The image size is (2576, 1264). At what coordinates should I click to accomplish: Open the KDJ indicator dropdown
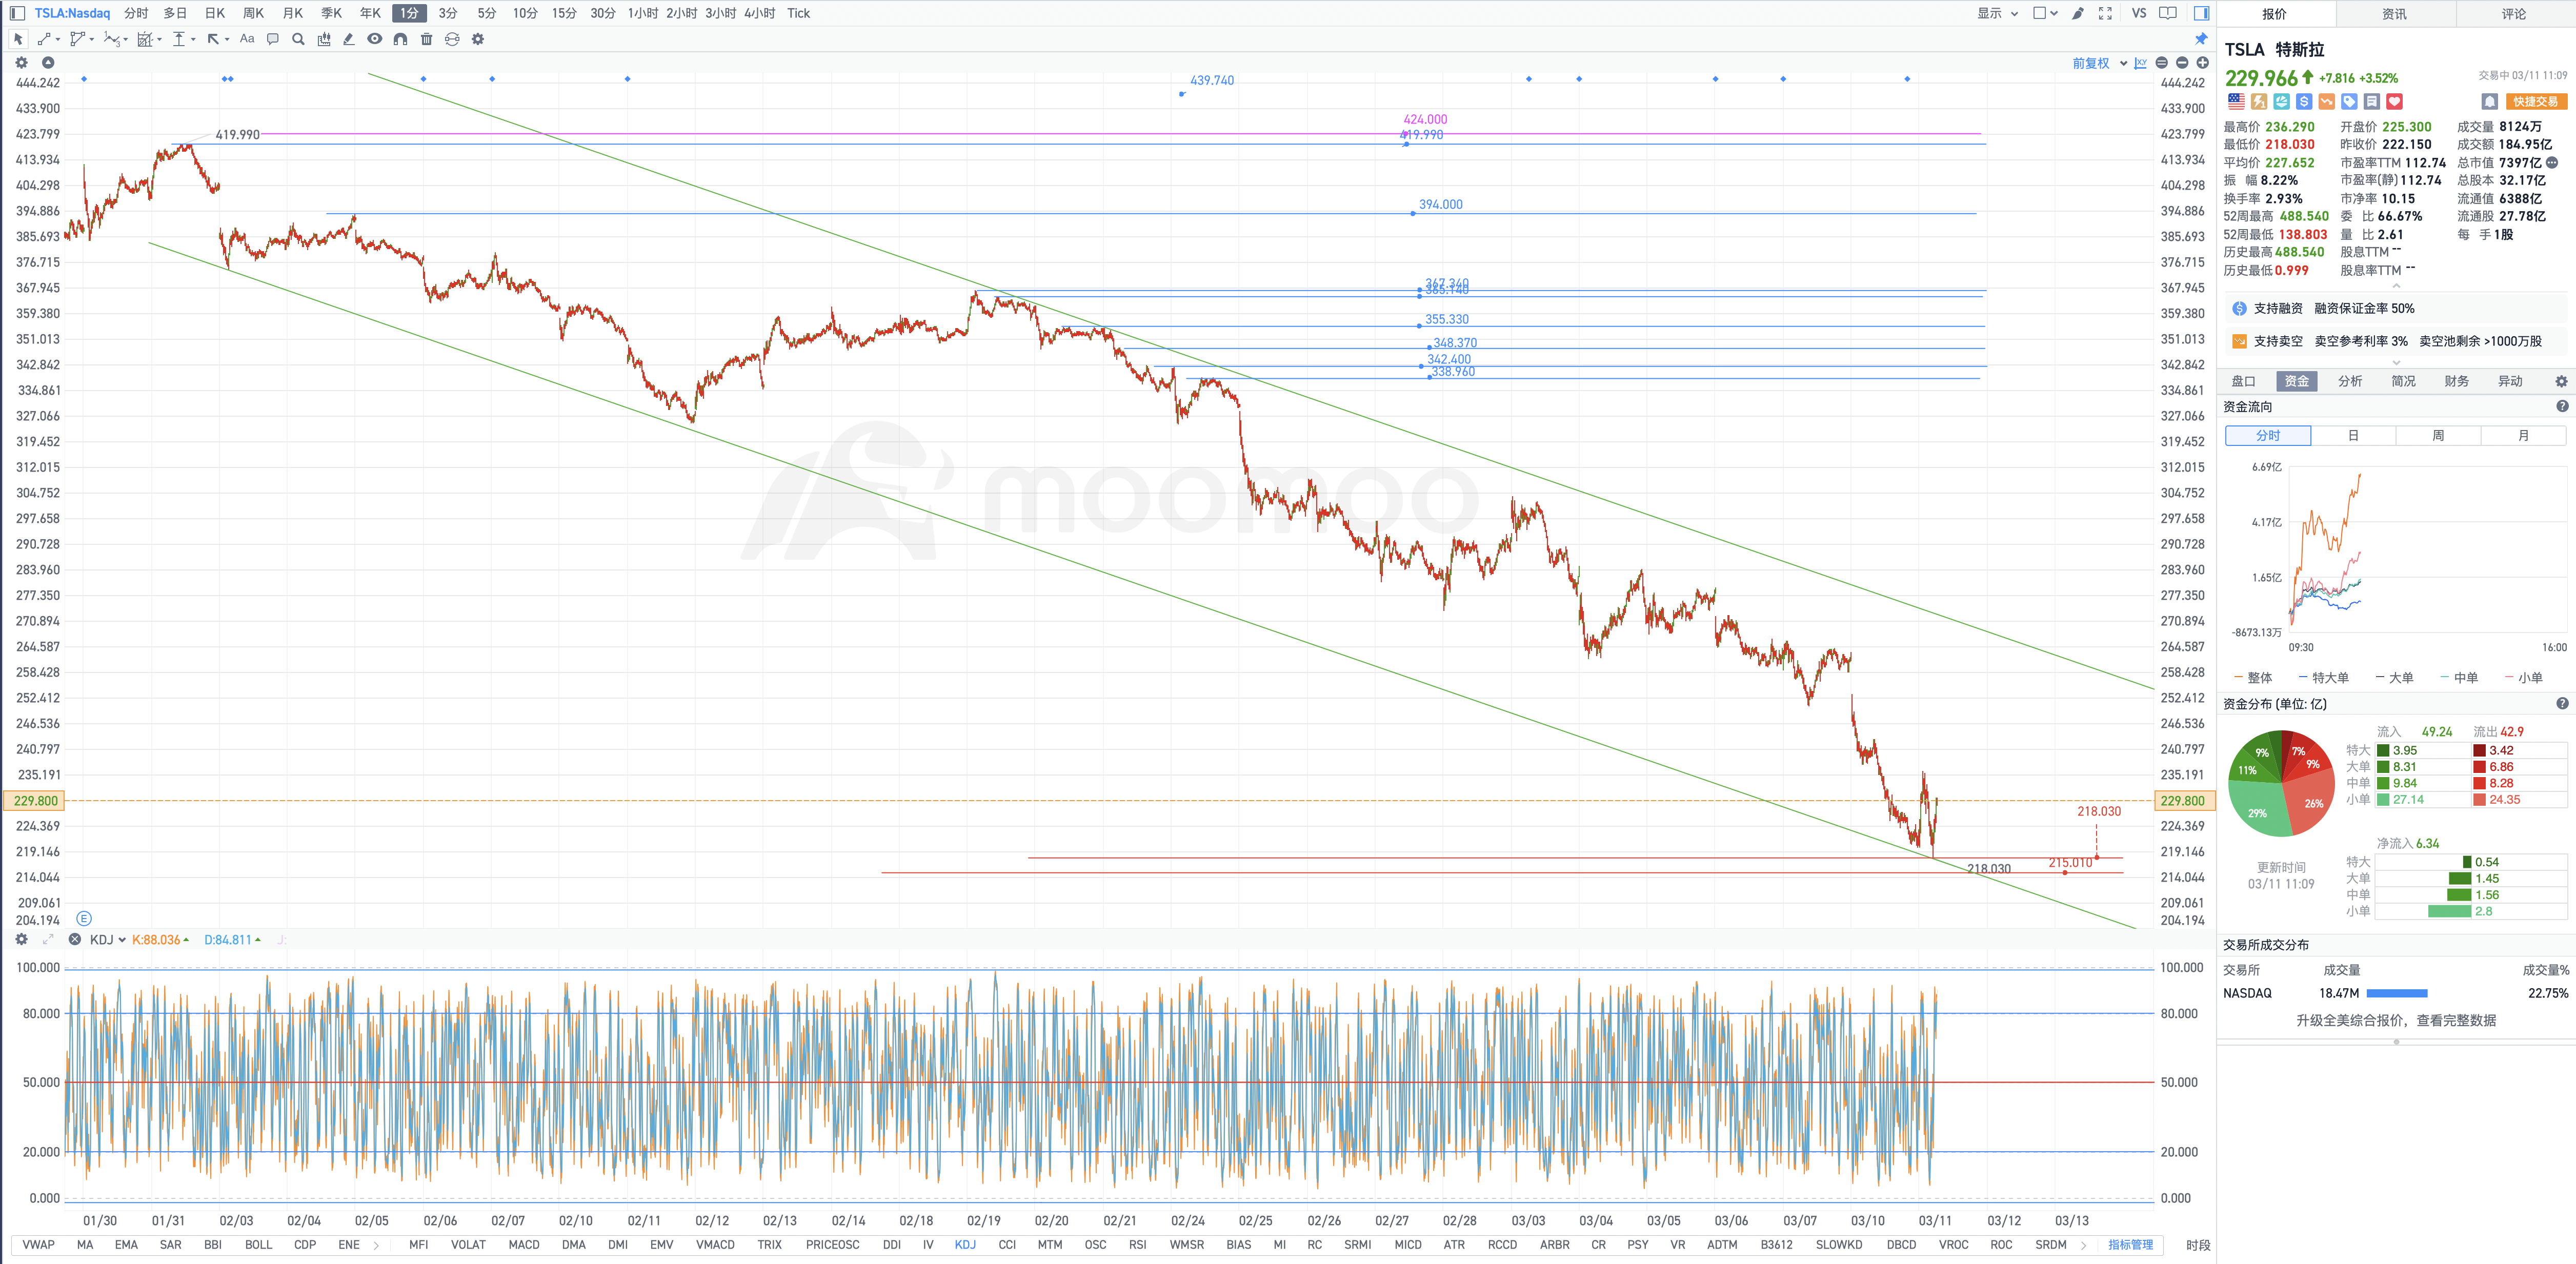(107, 939)
